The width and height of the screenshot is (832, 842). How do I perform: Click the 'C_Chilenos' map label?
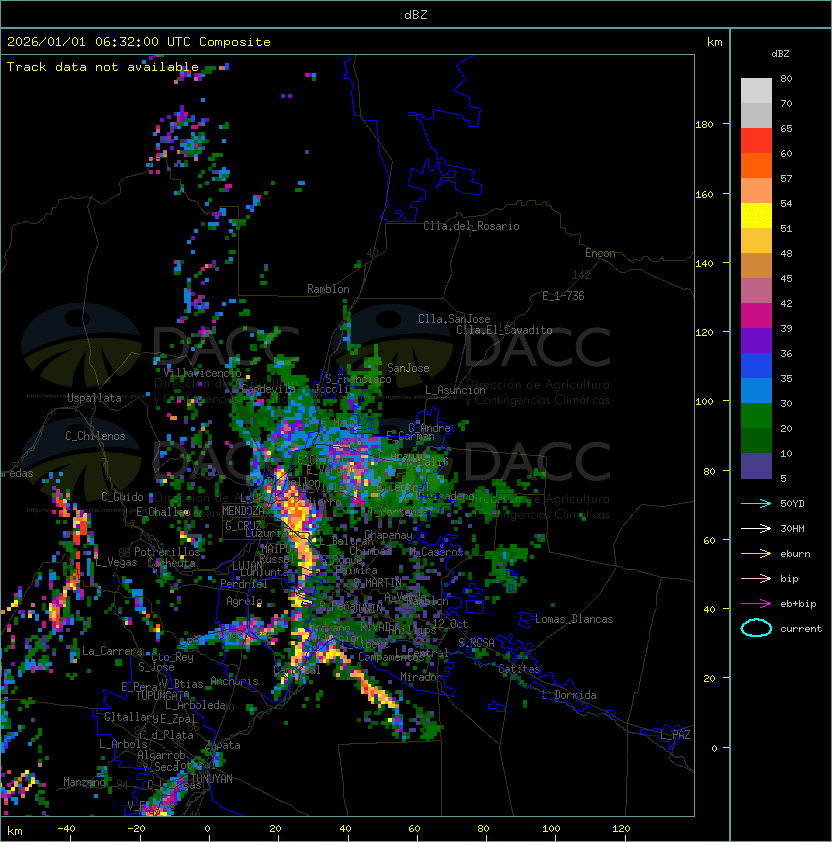[95, 436]
